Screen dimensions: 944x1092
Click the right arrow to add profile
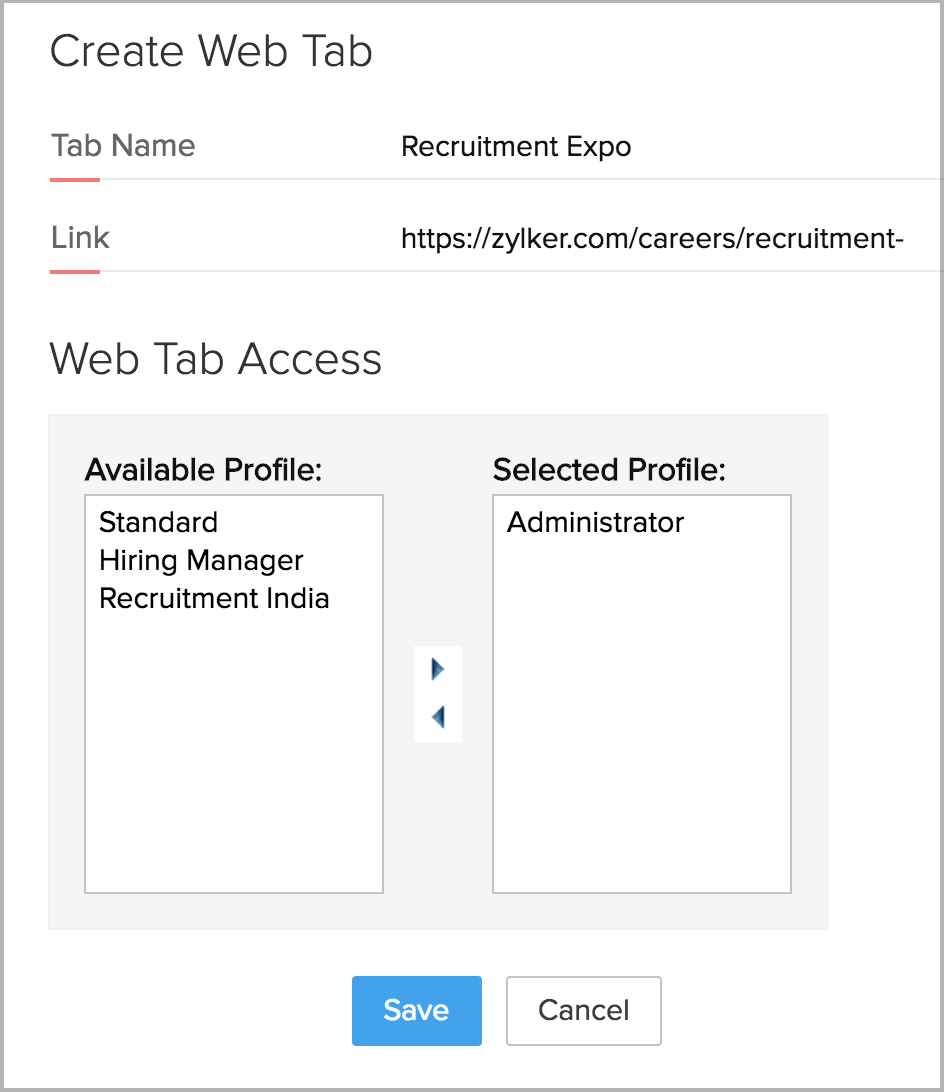(x=437, y=669)
